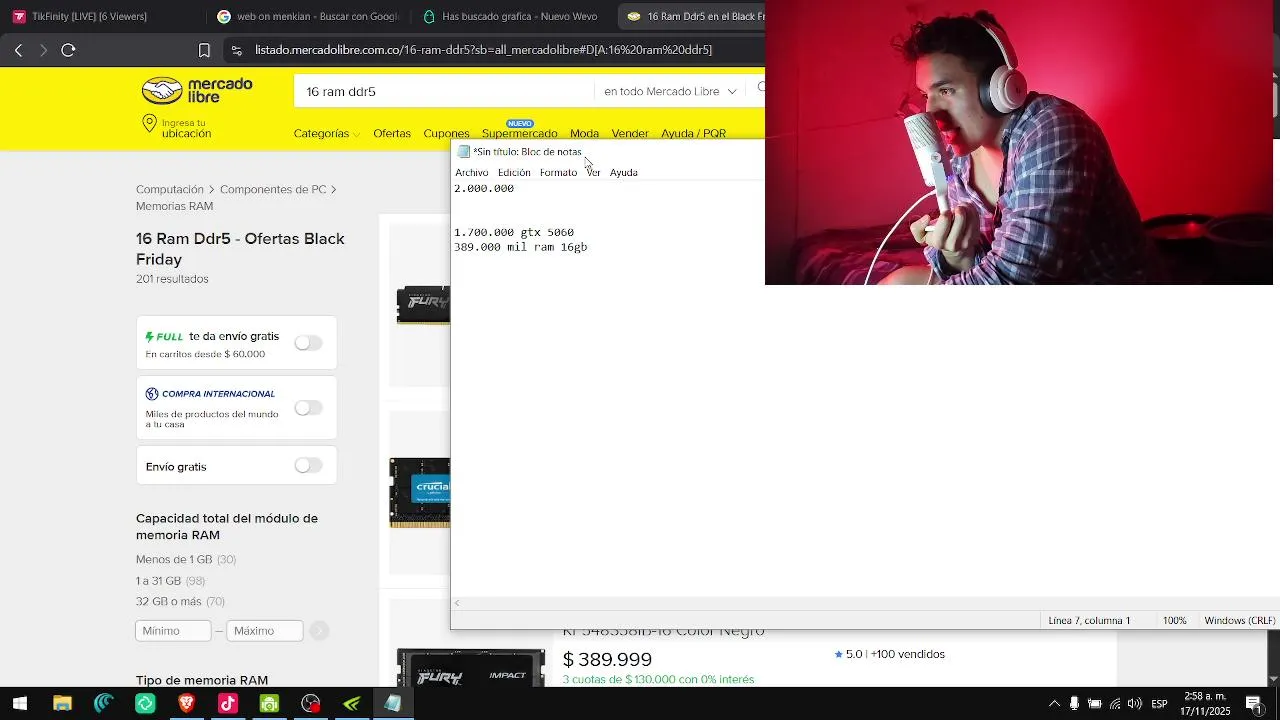Turn on the Envío gratis filter
The height and width of the screenshot is (720, 1280).
tap(308, 466)
